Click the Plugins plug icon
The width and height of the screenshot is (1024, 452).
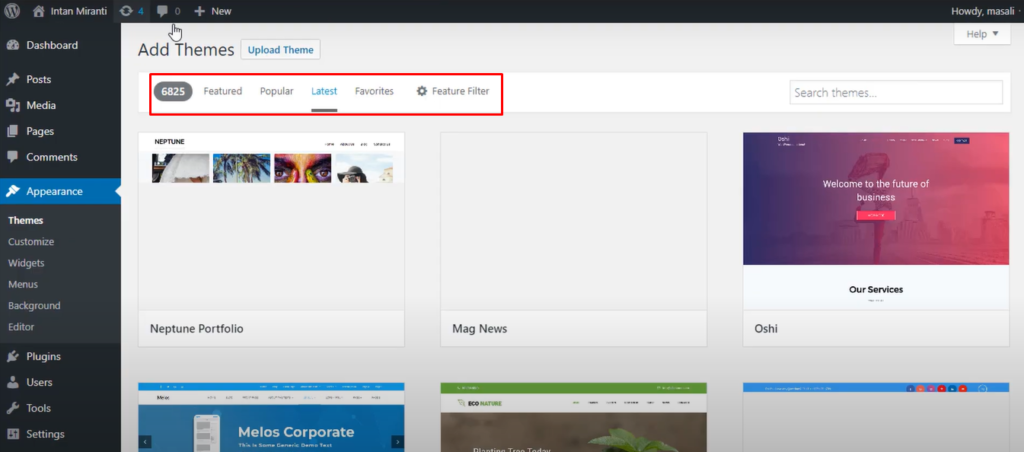tap(12, 357)
